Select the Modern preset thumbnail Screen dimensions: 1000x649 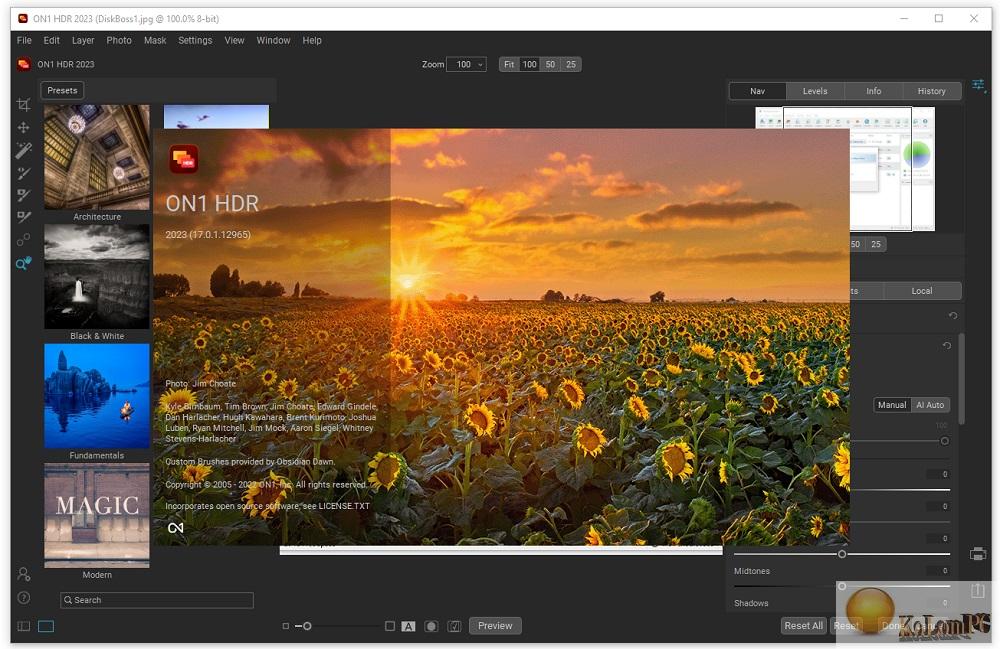tap(97, 515)
